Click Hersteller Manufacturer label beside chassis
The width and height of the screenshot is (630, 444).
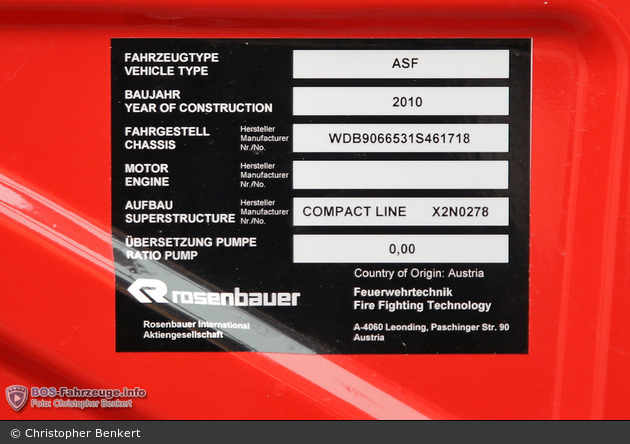click(x=264, y=138)
